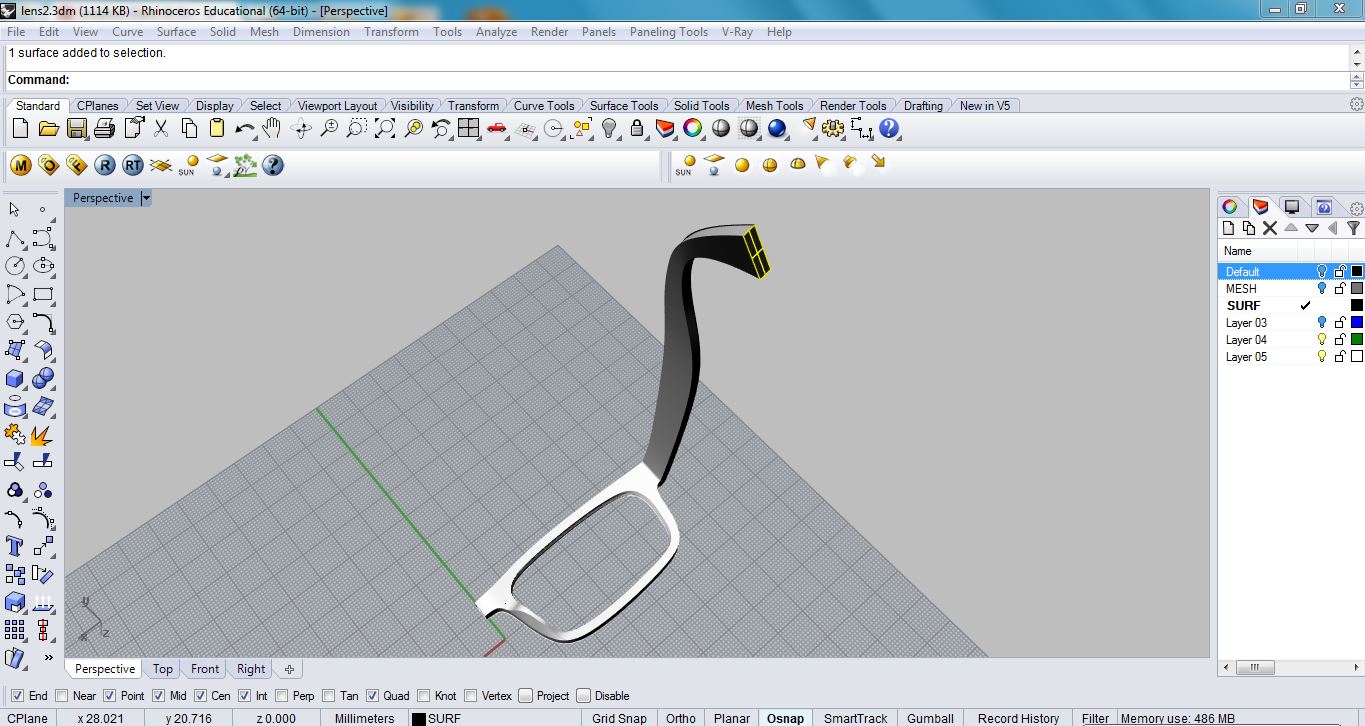1365x726 pixels.
Task: Click the New file icon
Action: pyautogui.click(x=20, y=128)
